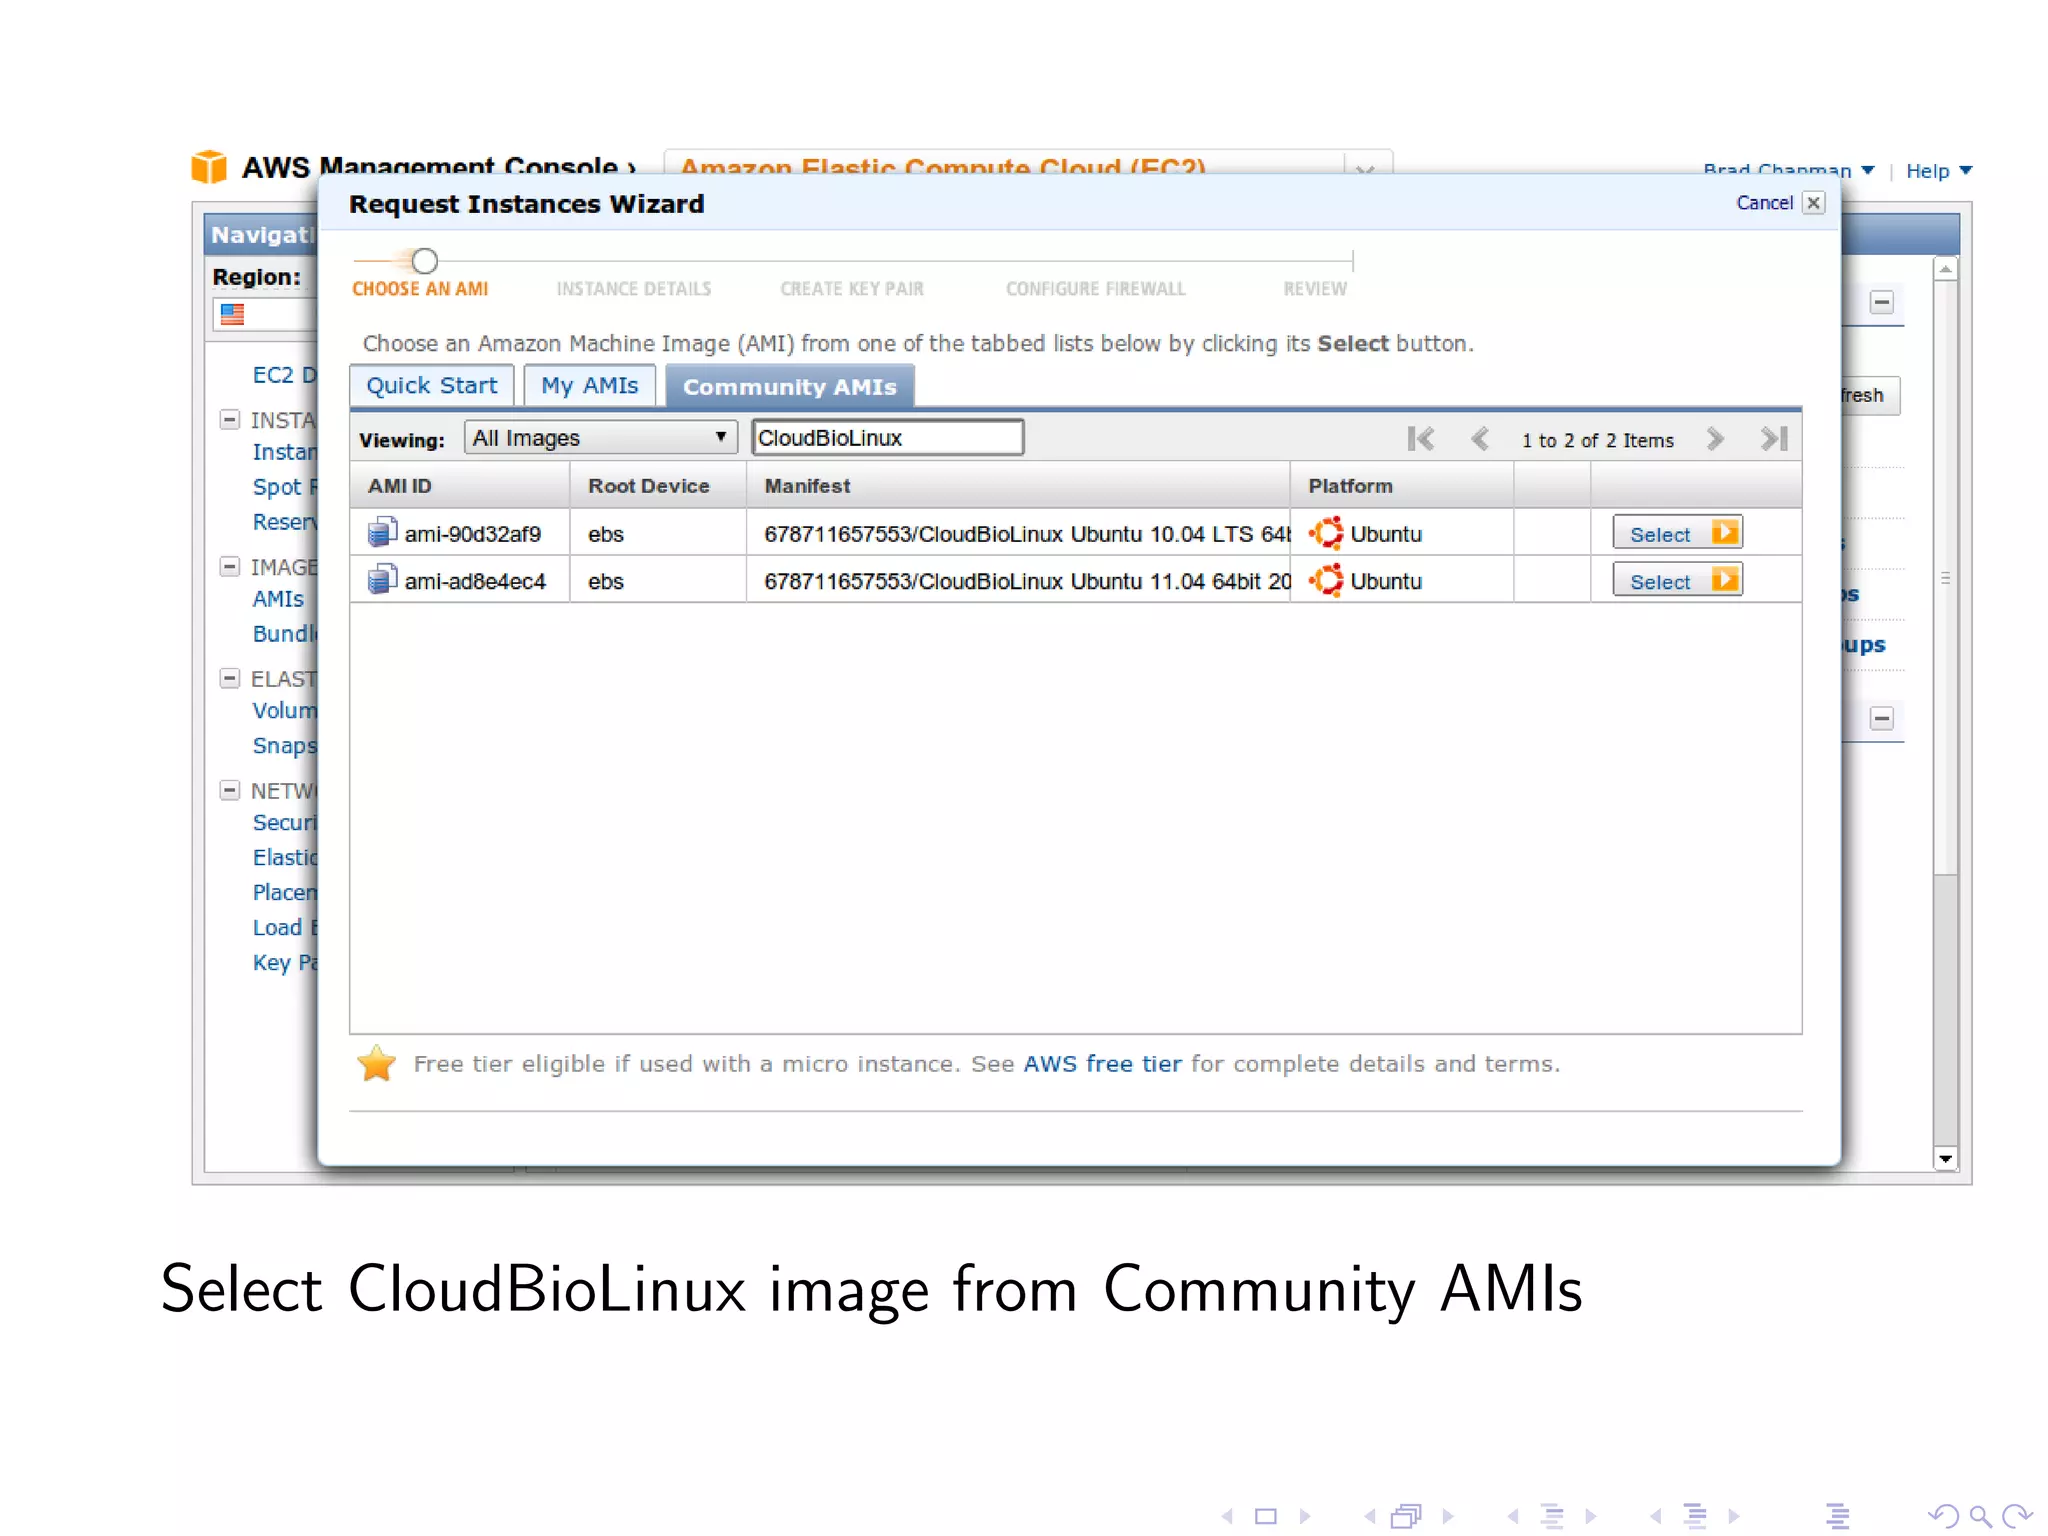Collapse the NETWORKING section in navigation
The height and width of the screenshot is (1536, 2048).
click(x=230, y=790)
